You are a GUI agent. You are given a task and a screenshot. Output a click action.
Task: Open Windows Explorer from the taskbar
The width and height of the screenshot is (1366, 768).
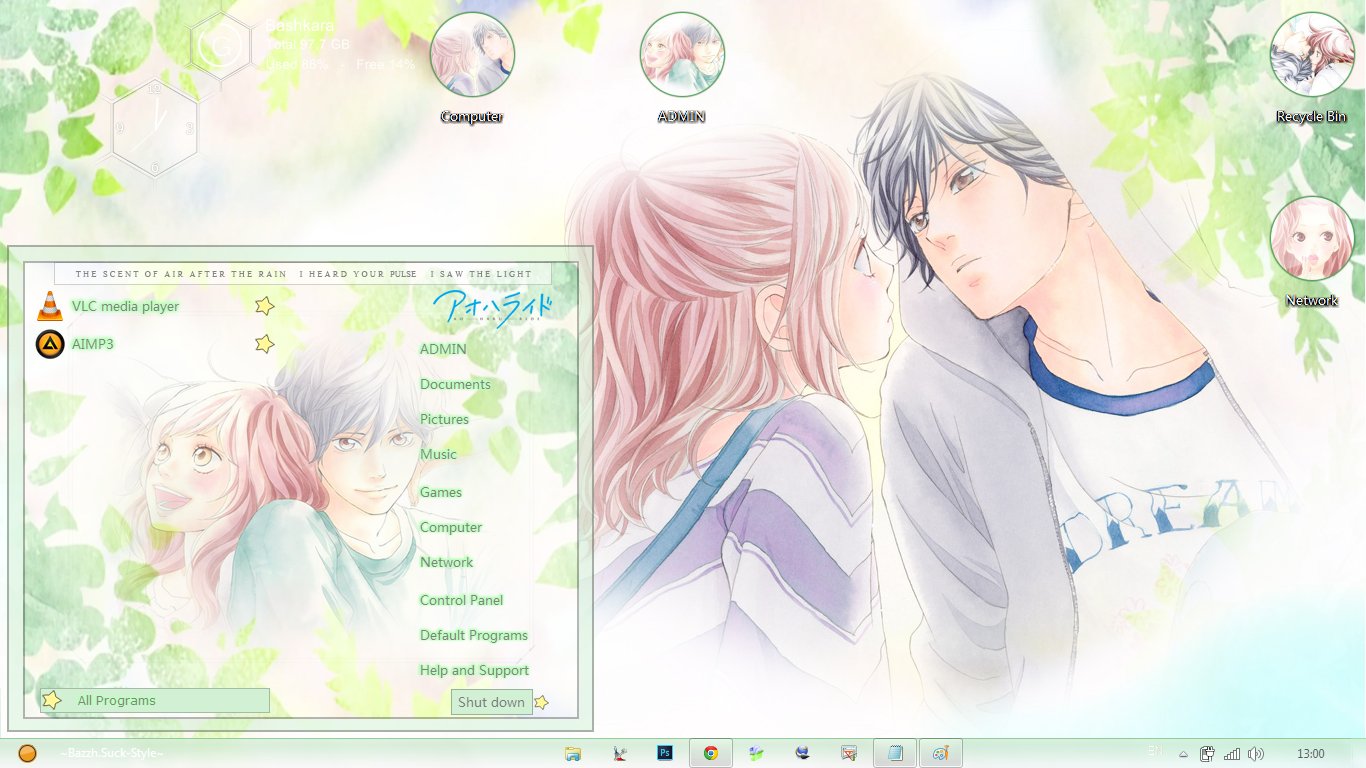point(573,753)
